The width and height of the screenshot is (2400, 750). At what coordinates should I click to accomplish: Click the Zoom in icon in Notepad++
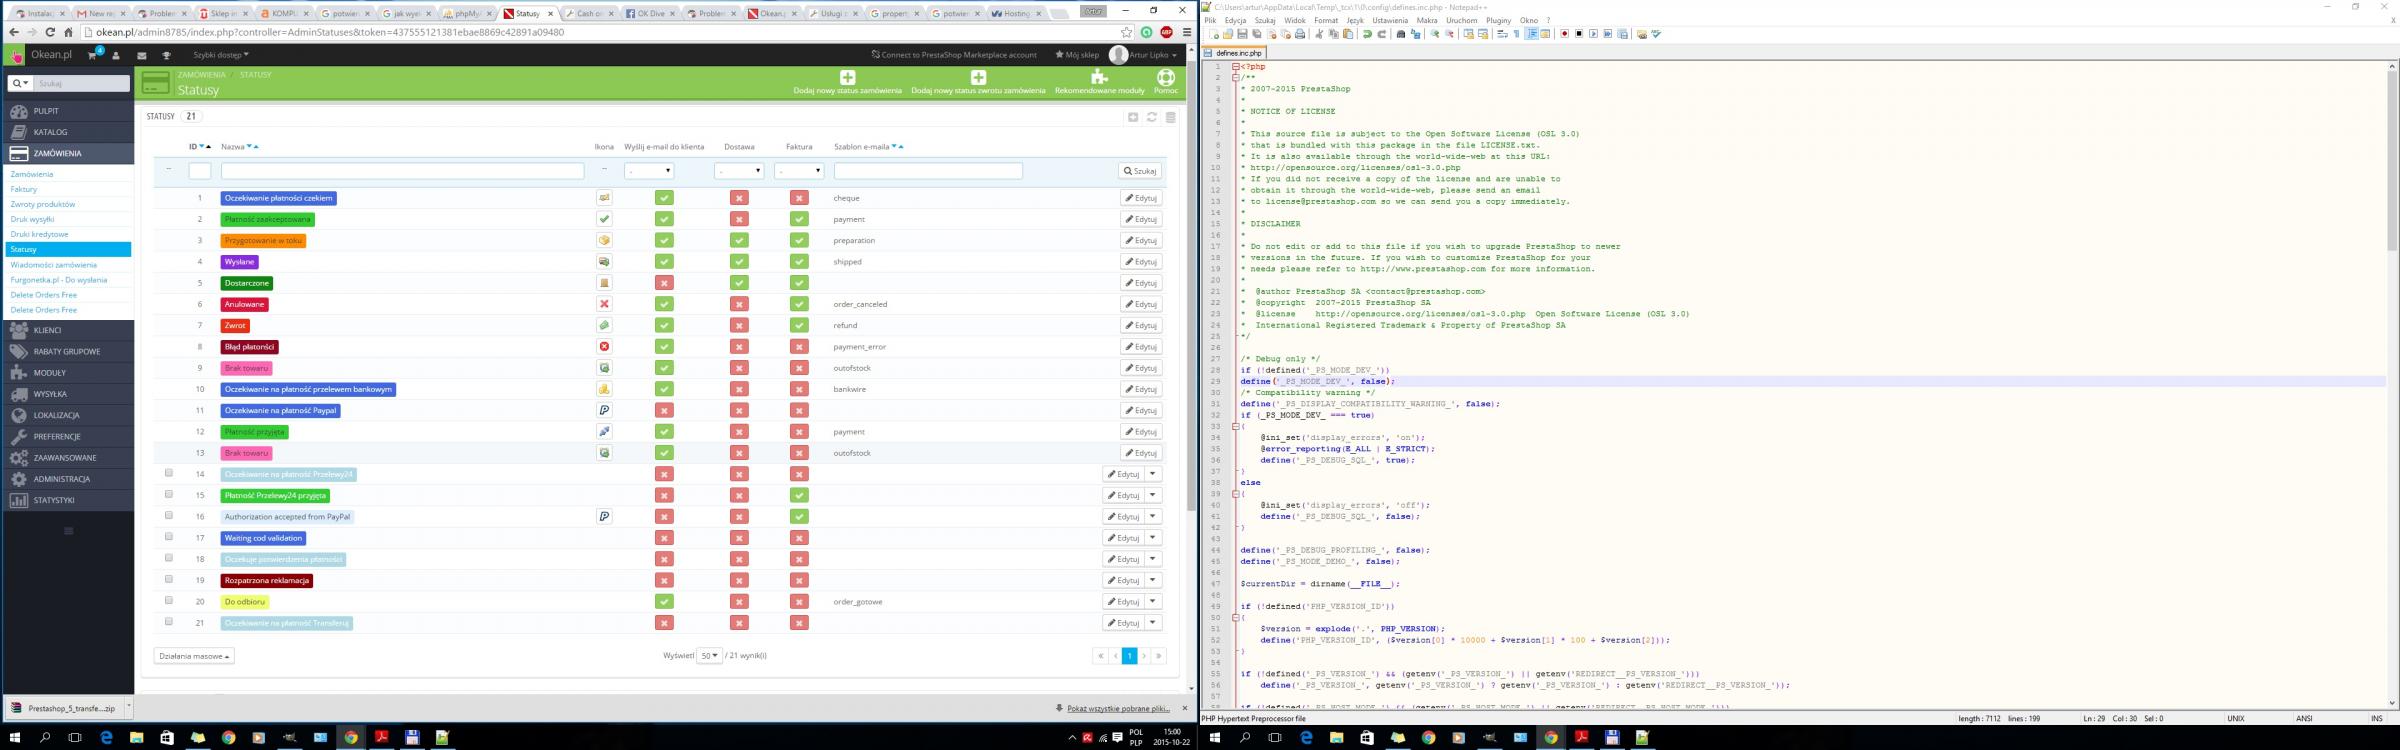coord(1435,34)
